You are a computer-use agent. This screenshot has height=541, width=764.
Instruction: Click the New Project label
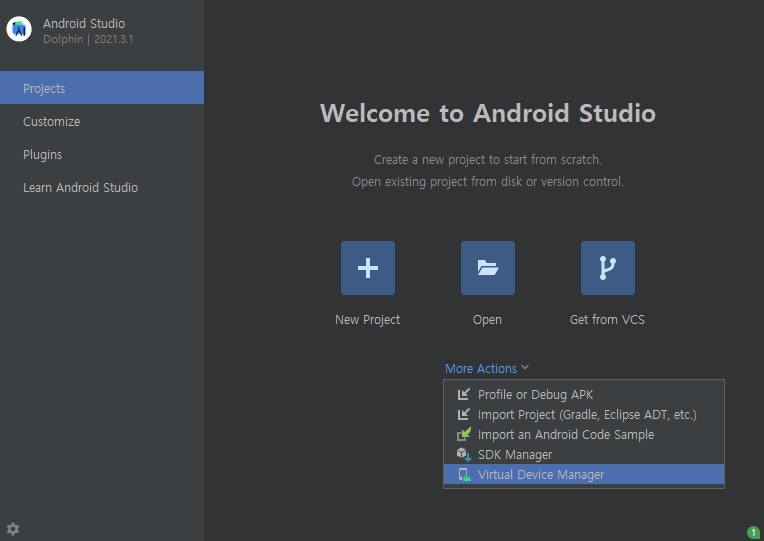click(x=367, y=320)
